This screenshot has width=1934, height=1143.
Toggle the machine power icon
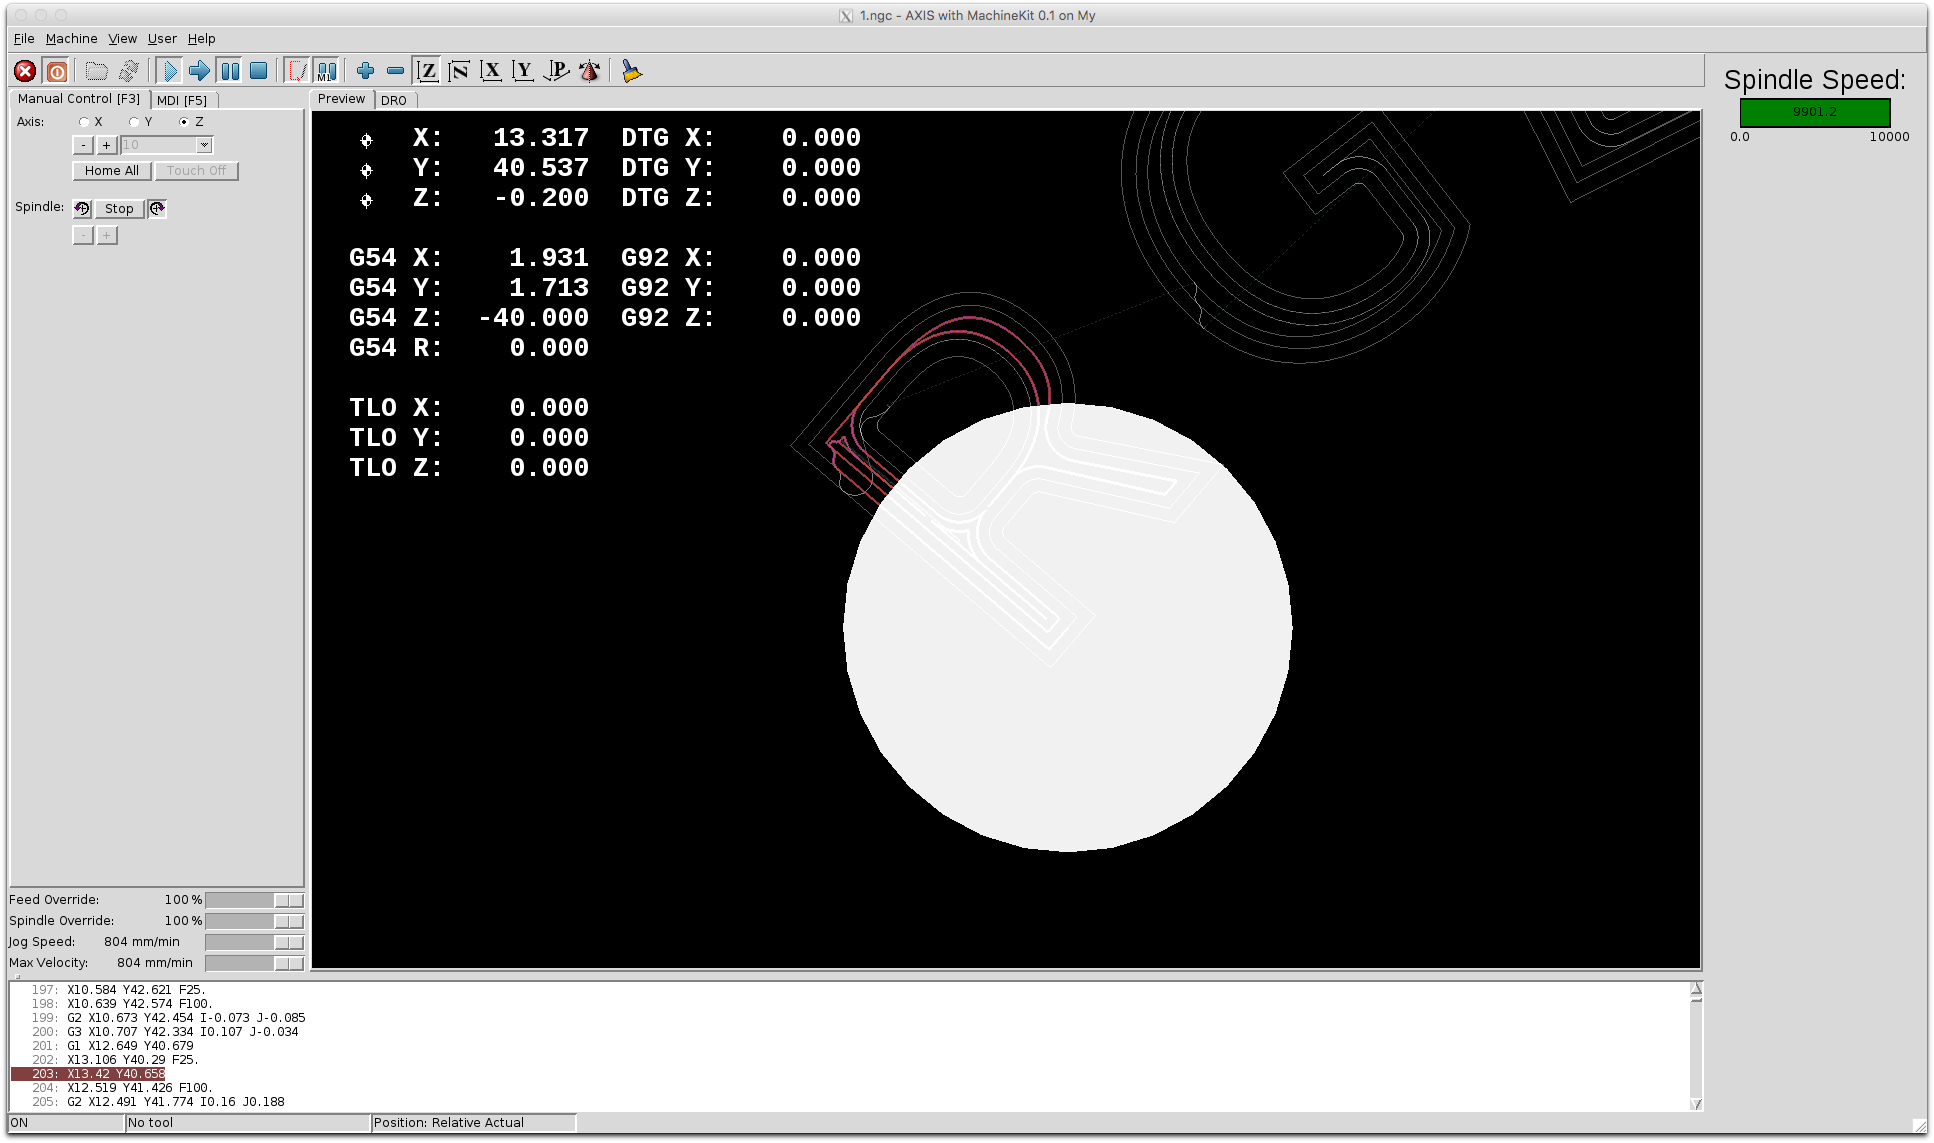[x=57, y=71]
